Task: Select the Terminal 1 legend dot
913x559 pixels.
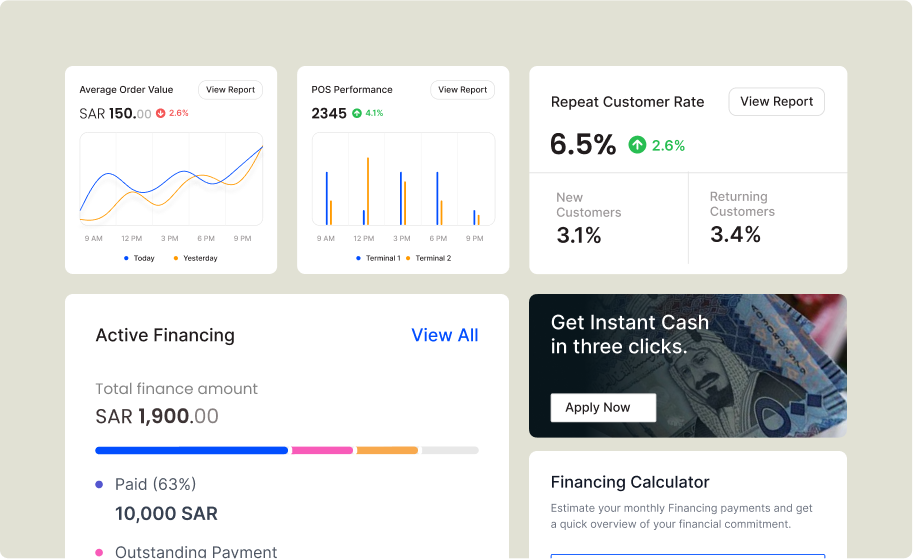Action: (358, 258)
